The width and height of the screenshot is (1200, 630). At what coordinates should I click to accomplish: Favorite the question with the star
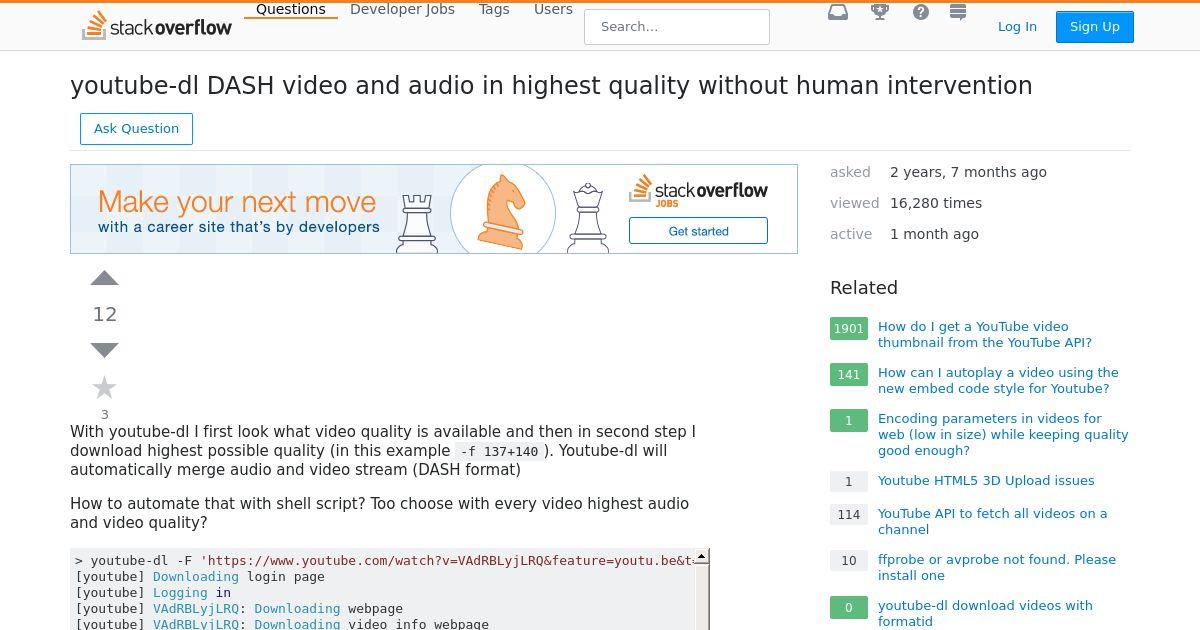(x=104, y=387)
